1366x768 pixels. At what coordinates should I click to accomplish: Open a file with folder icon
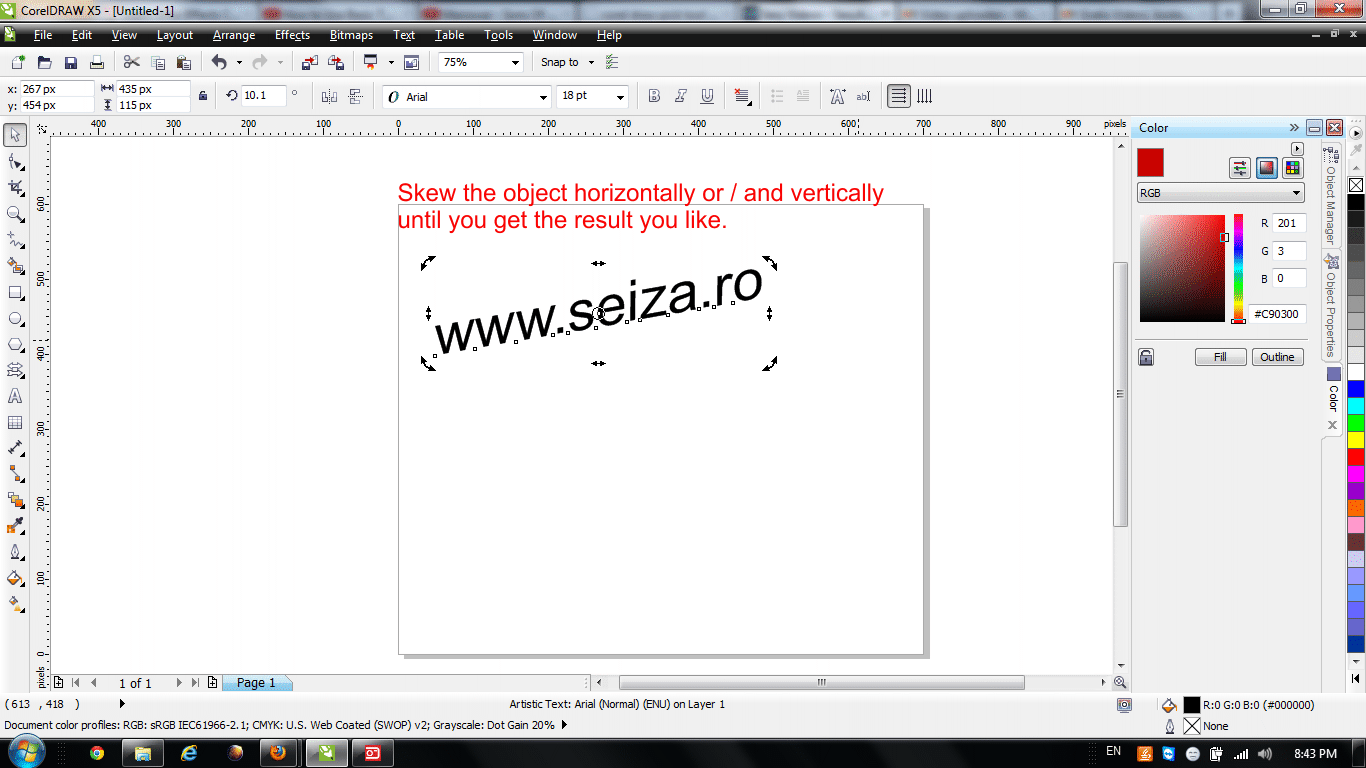[45, 62]
